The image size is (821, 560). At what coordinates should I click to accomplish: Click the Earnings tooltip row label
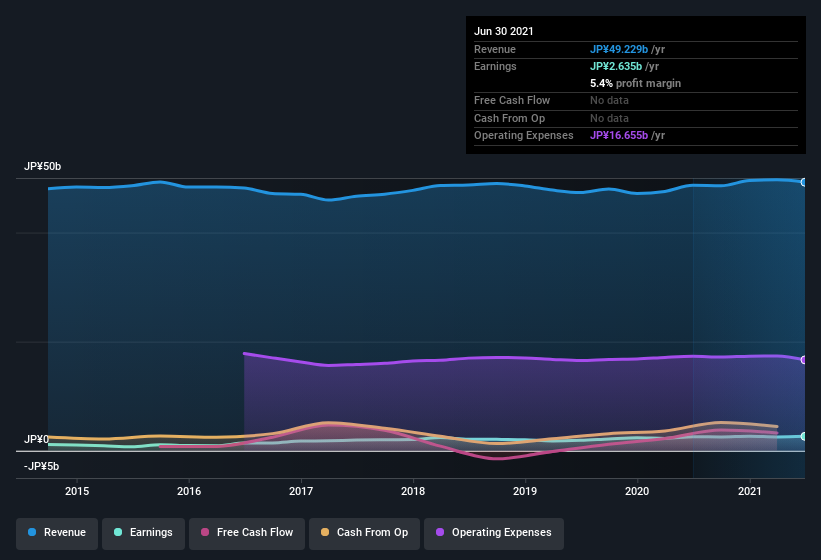coord(495,66)
